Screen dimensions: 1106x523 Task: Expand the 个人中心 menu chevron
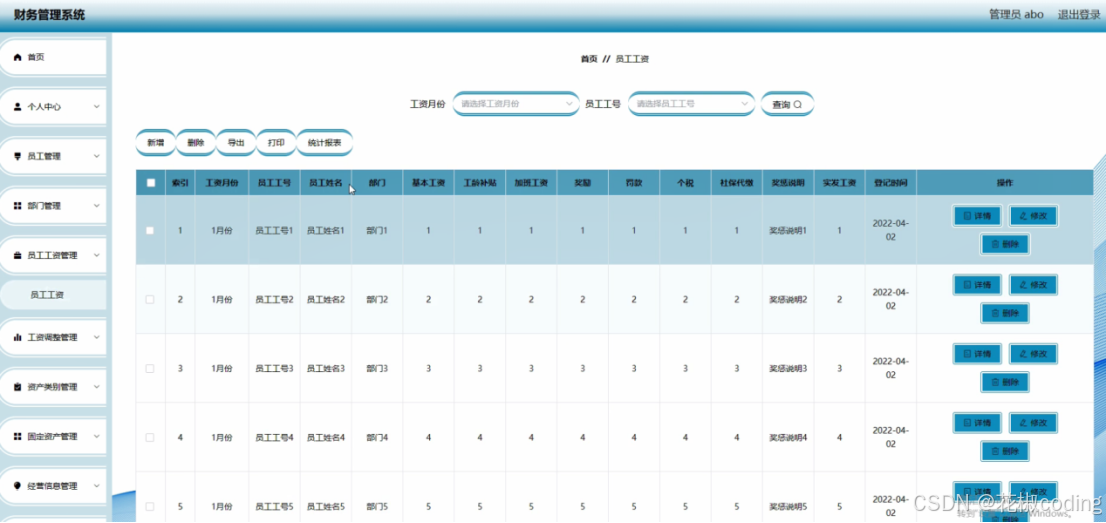(x=97, y=107)
